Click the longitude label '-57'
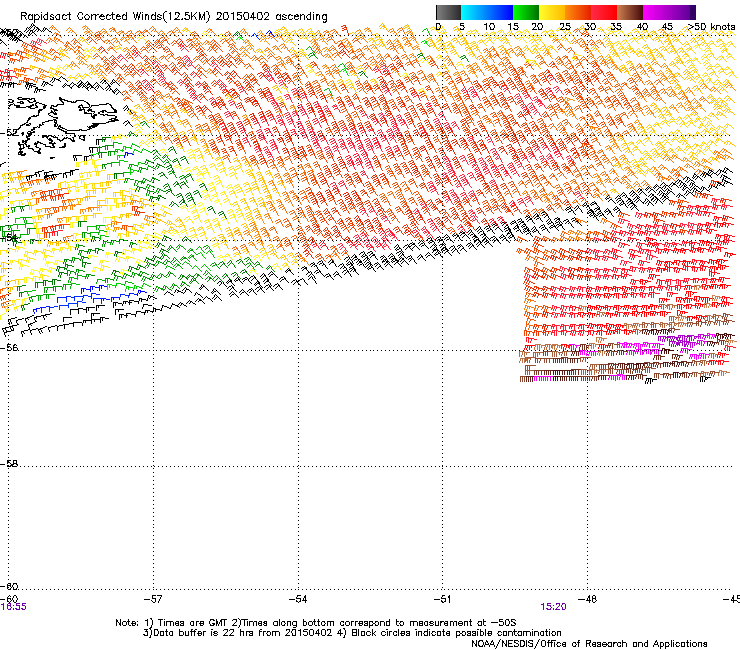Image resolution: width=740 pixels, height=650 pixels. [153, 599]
